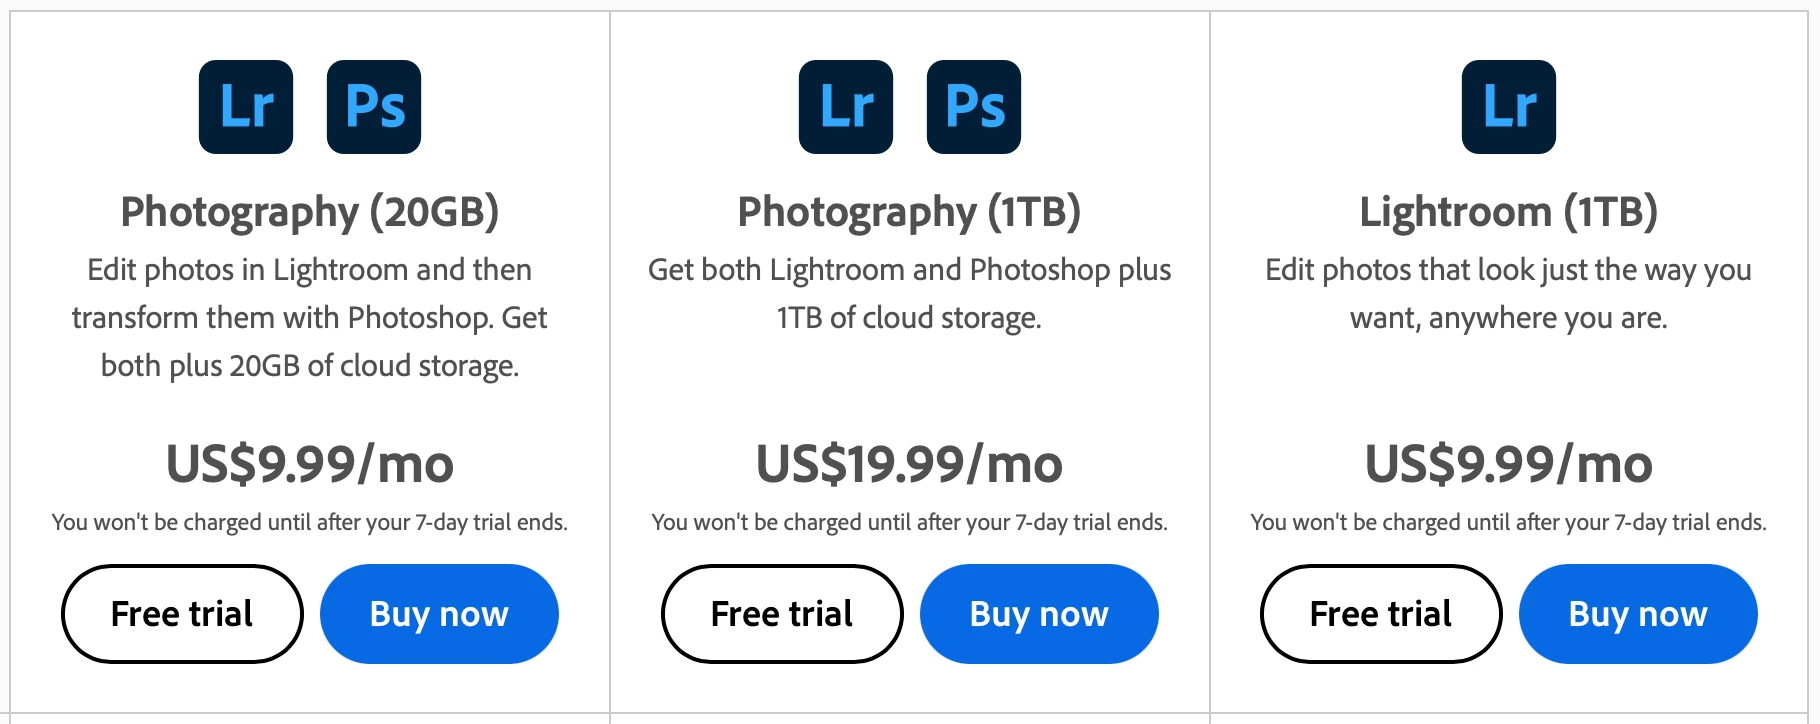Start Free trial for Photography (20GB)
Viewport: 1820px width, 724px height.
pos(182,614)
